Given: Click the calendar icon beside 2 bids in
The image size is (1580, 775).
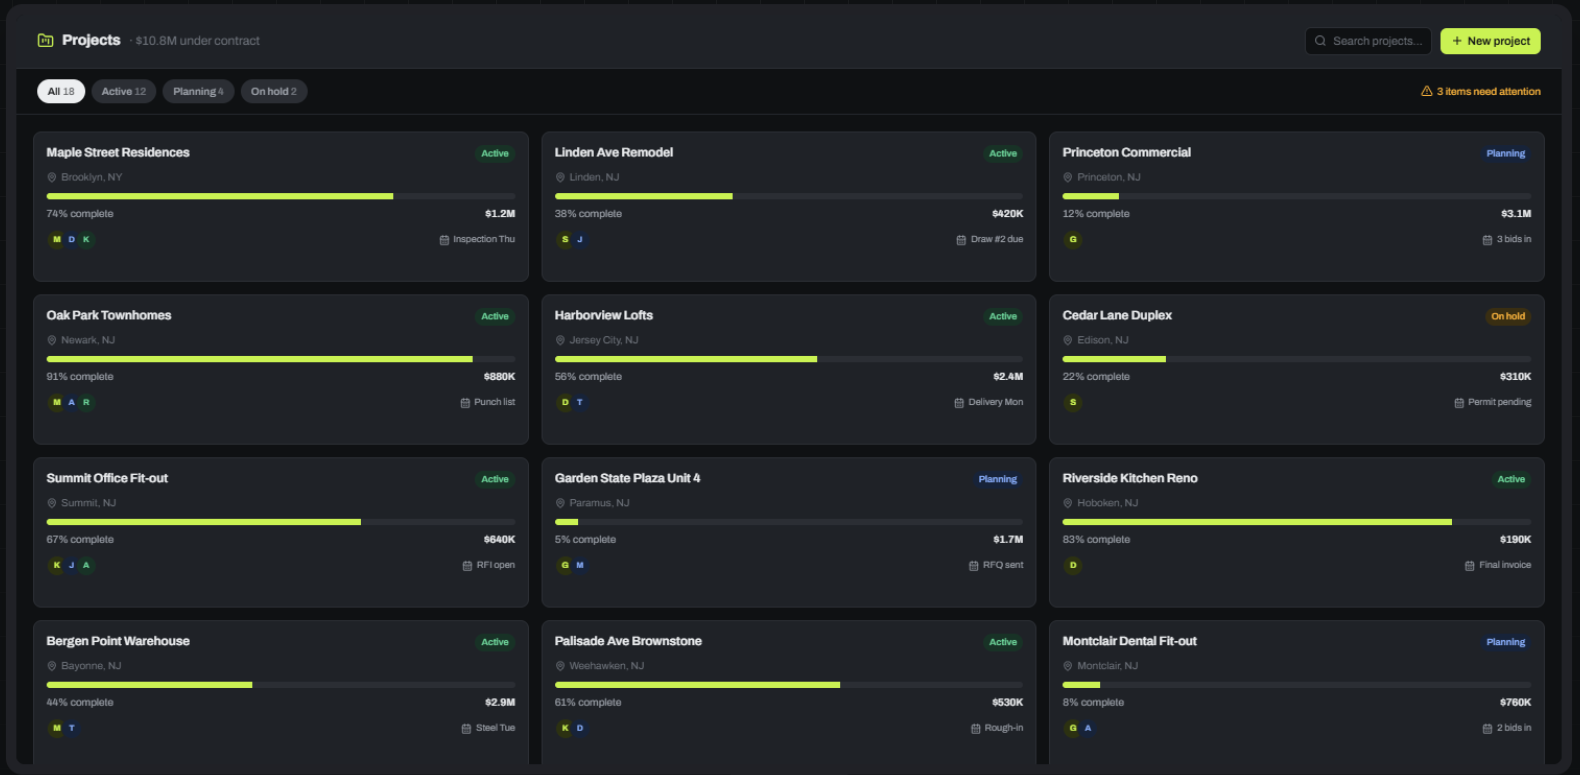Looking at the screenshot, I should [x=1487, y=729].
